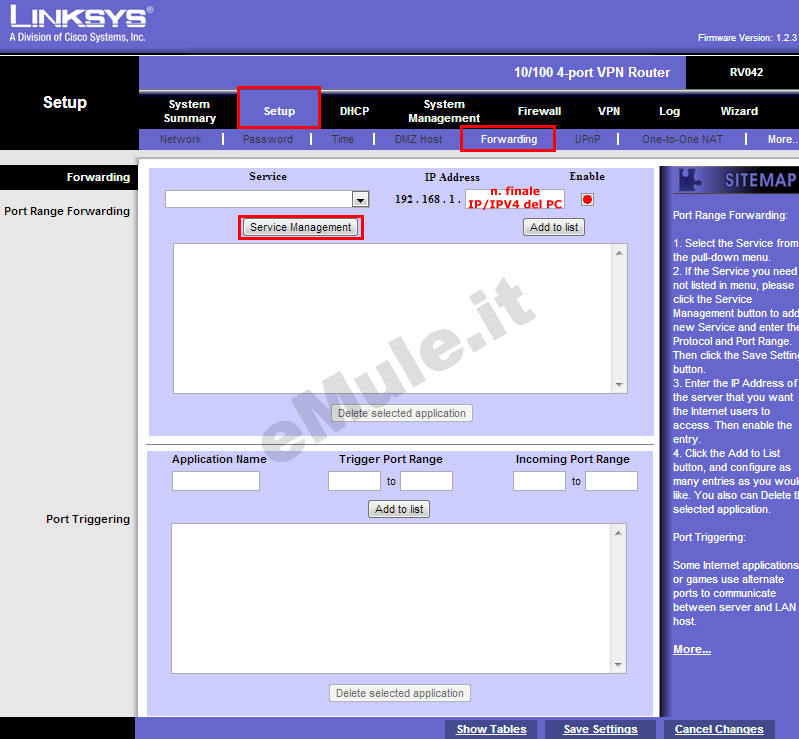Viewport: 799px width, 739px height.
Task: Click the More.. submenu item
Action: click(783, 139)
